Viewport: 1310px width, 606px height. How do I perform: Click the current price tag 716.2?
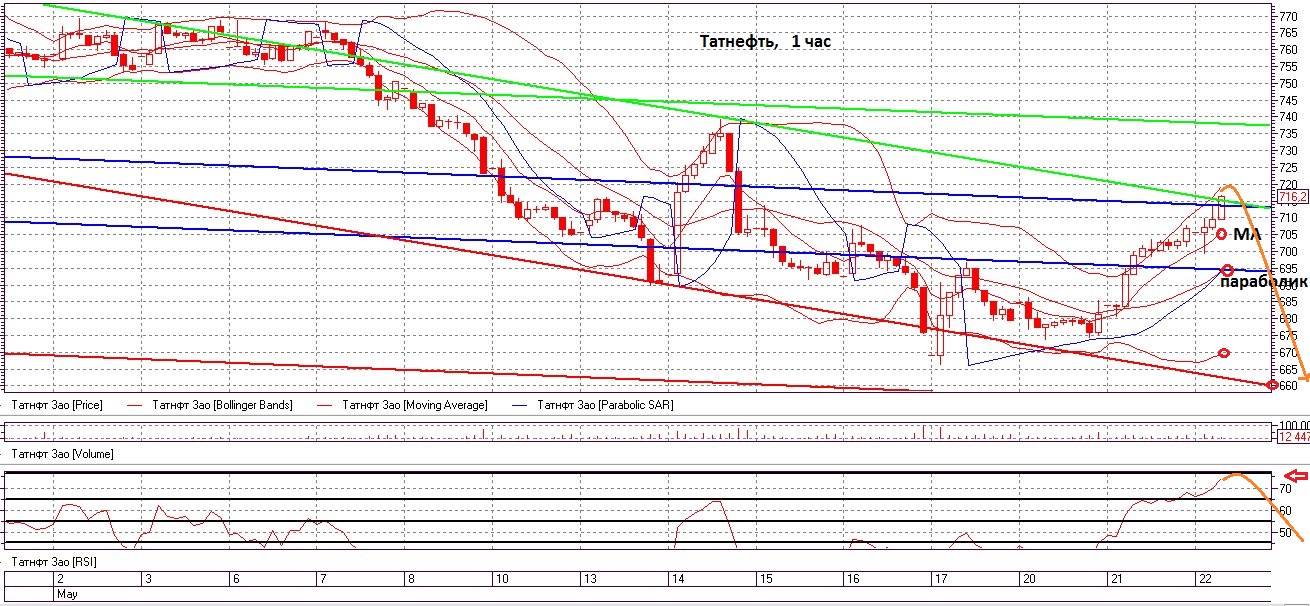pos(1293,198)
